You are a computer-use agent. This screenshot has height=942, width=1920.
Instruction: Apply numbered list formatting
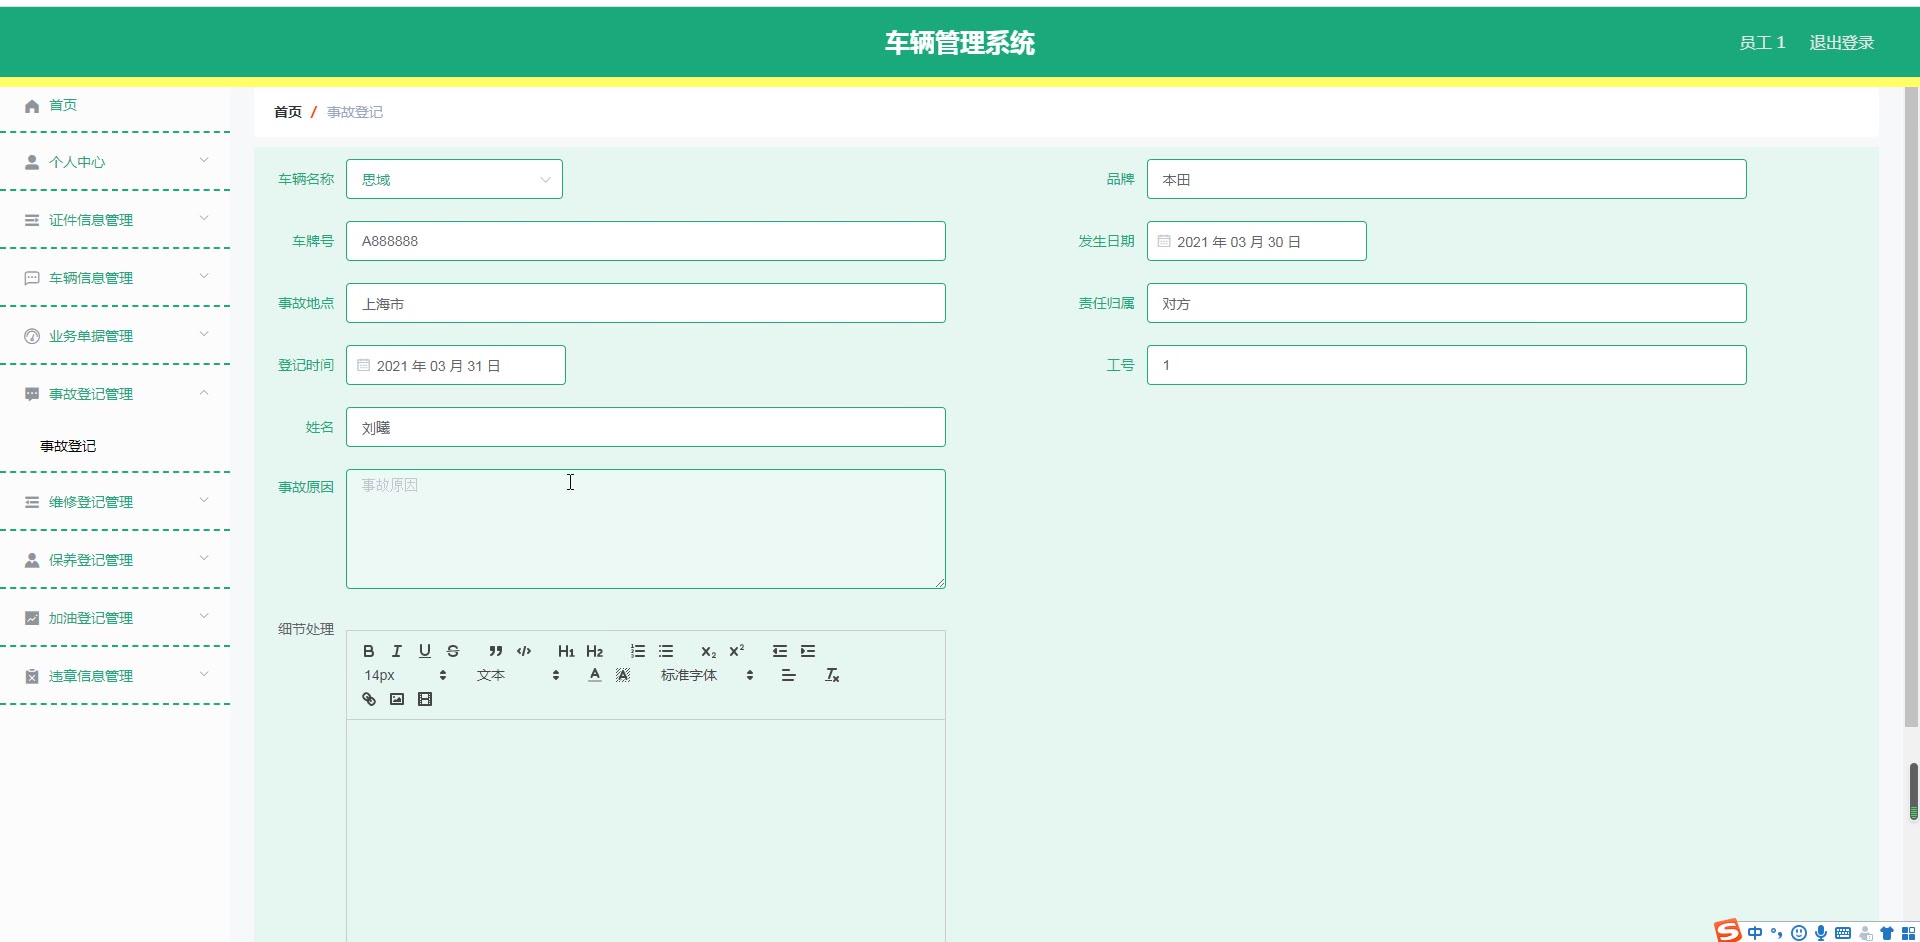[637, 651]
